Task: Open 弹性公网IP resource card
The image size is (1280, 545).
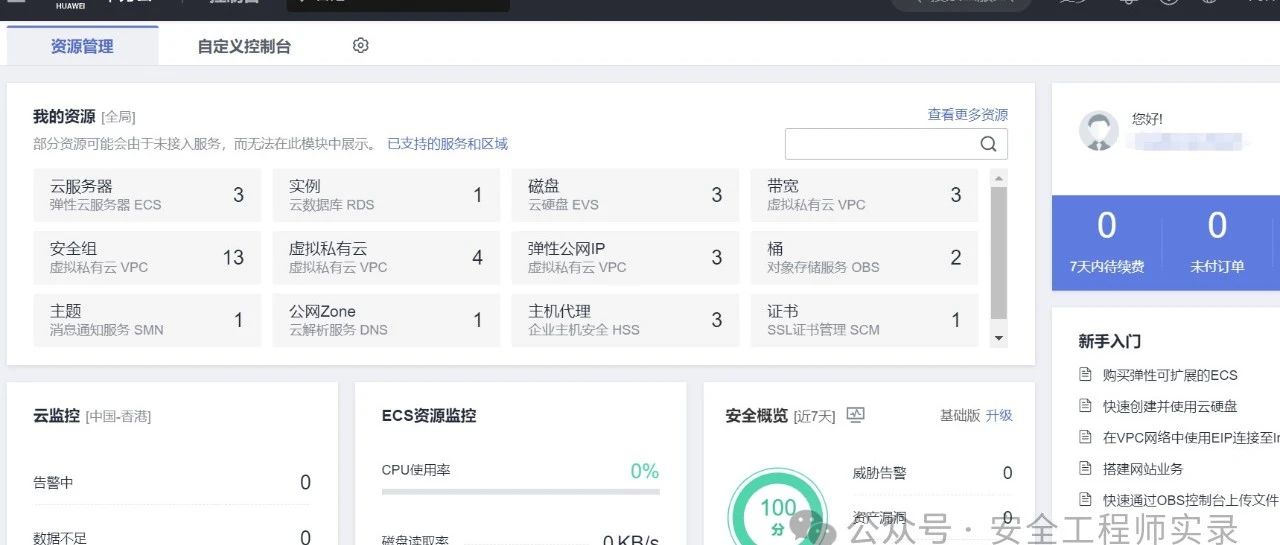Action: click(x=625, y=258)
